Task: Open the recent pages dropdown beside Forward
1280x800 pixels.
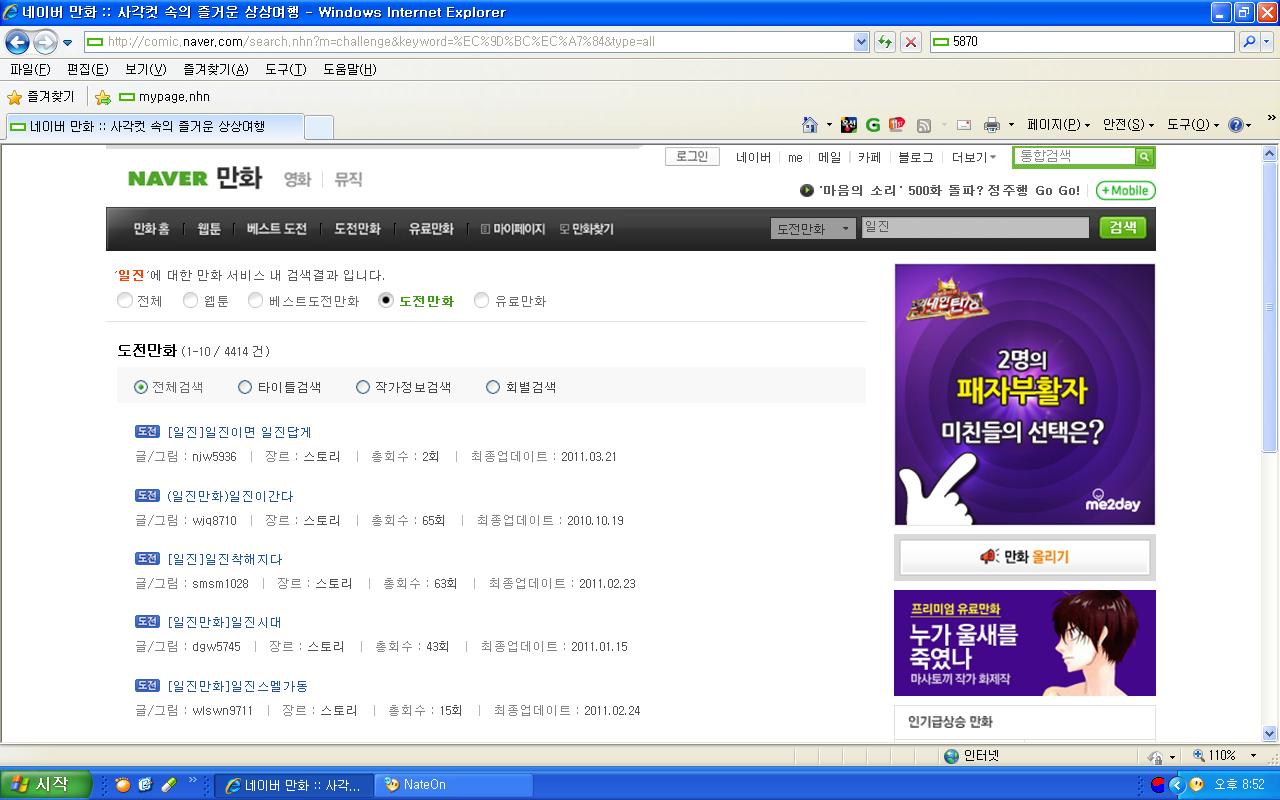Action: click(x=68, y=43)
